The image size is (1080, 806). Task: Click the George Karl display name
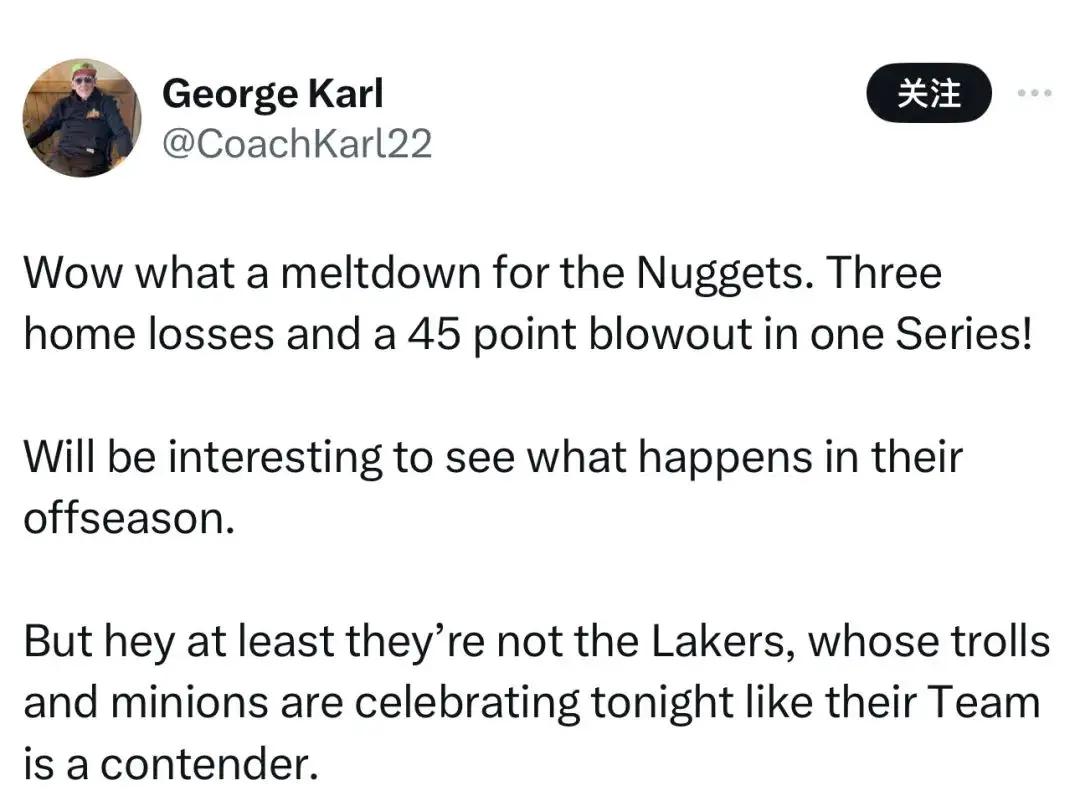tap(273, 94)
